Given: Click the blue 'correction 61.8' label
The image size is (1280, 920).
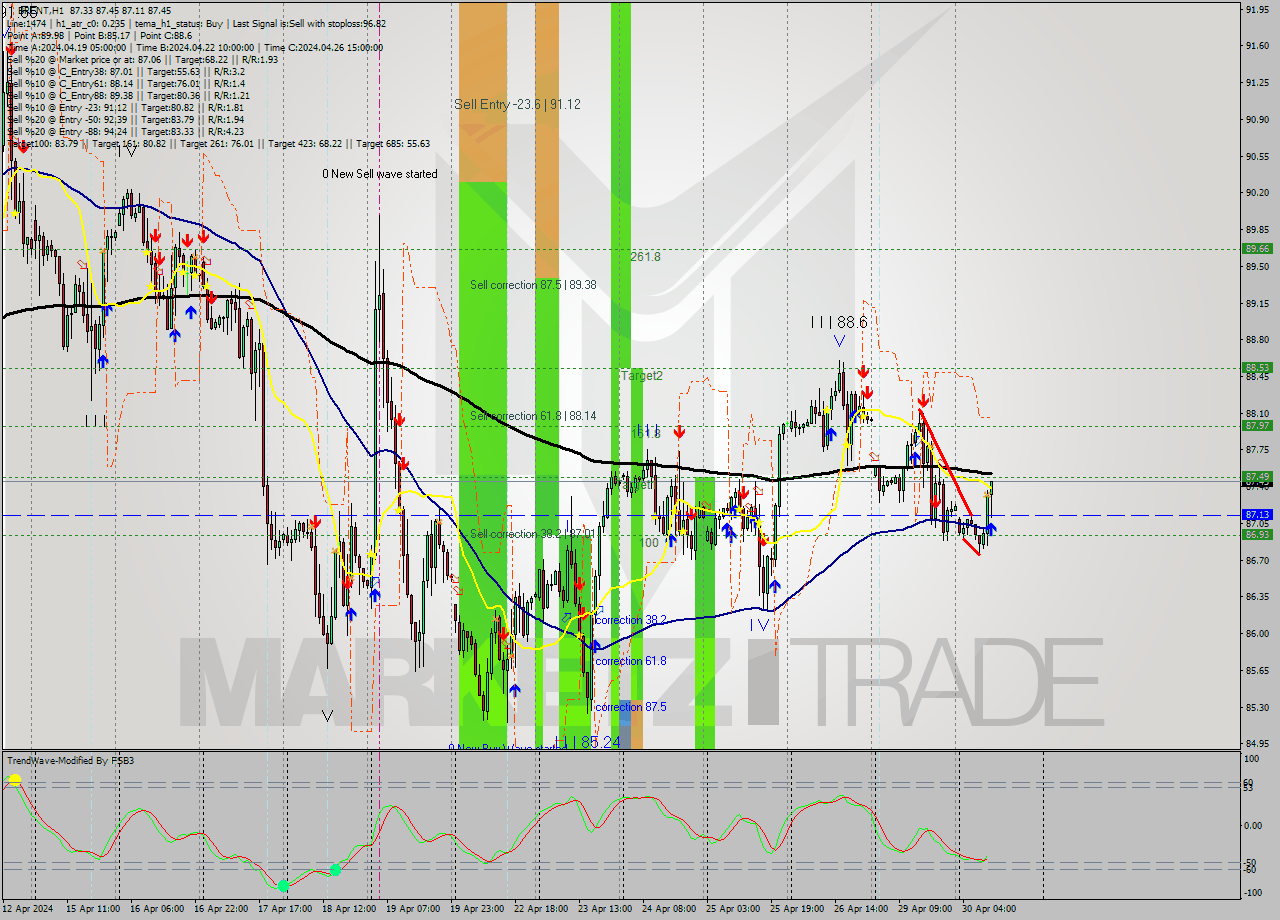Looking at the screenshot, I should click(x=630, y=661).
